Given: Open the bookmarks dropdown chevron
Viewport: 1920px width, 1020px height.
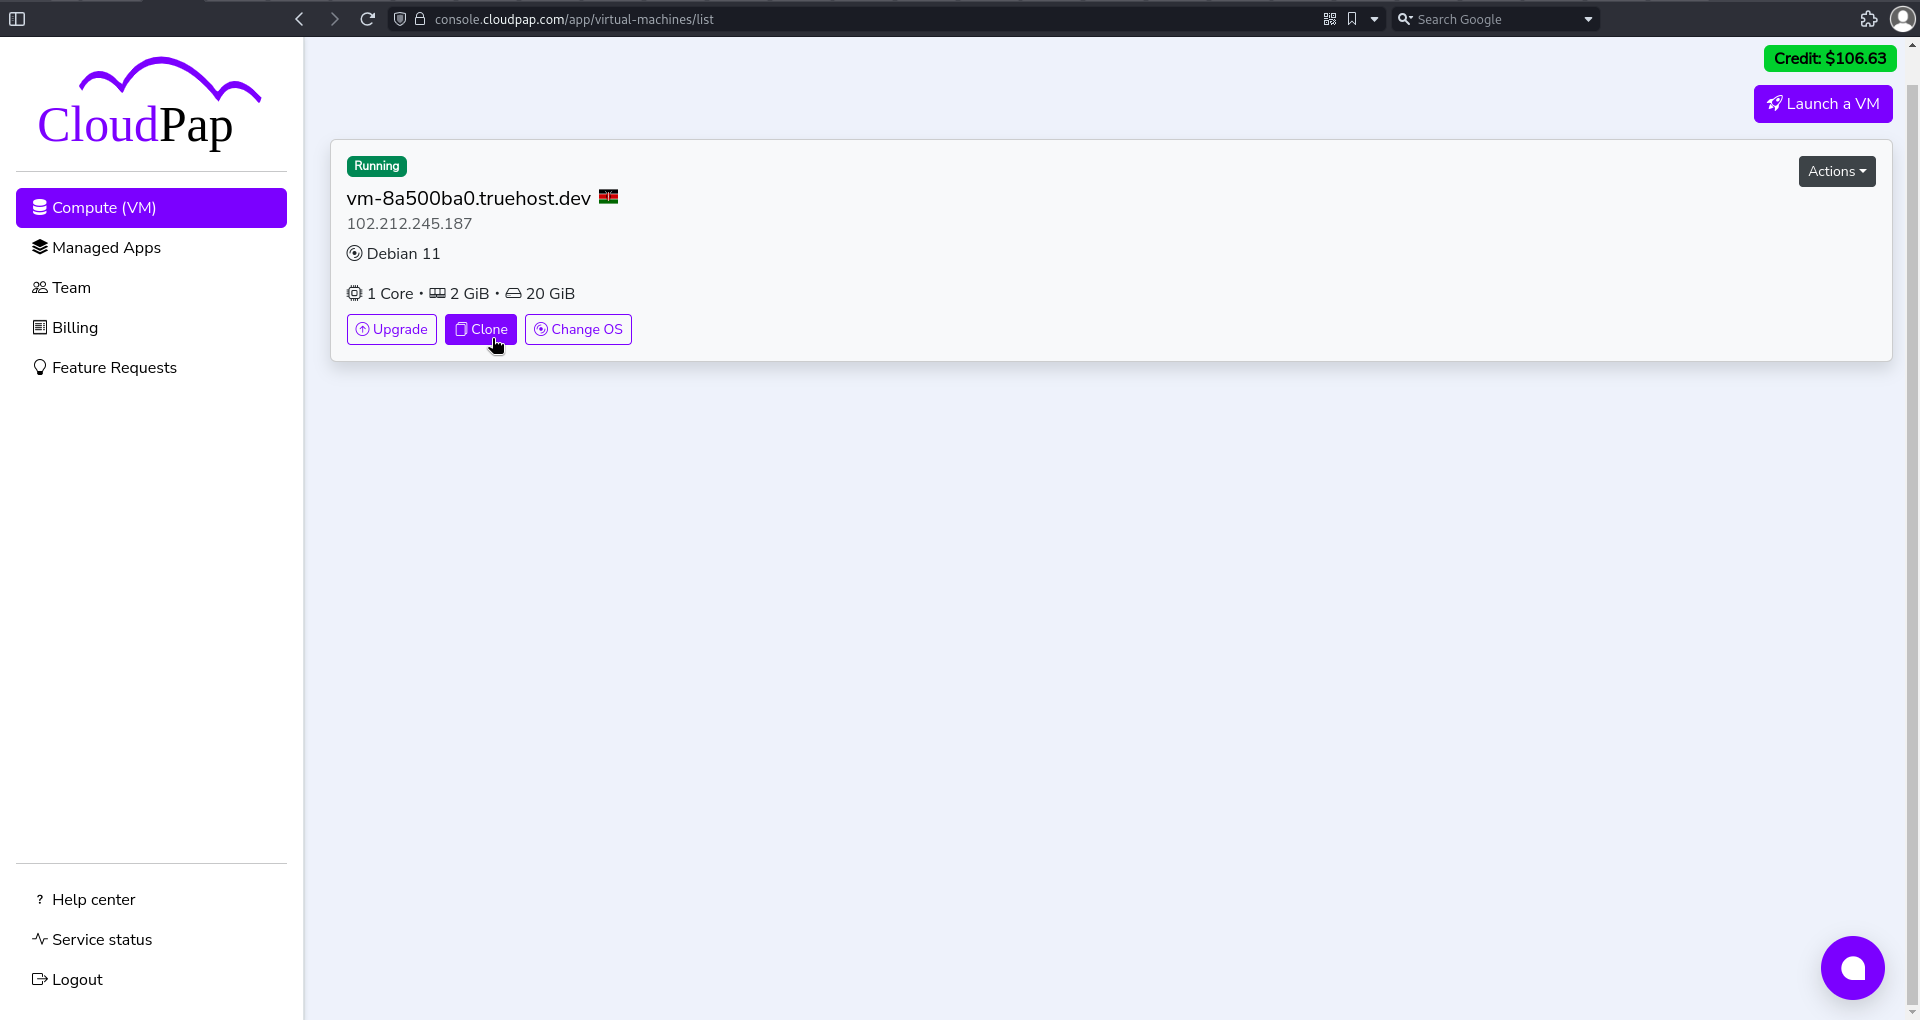Looking at the screenshot, I should pos(1374,18).
